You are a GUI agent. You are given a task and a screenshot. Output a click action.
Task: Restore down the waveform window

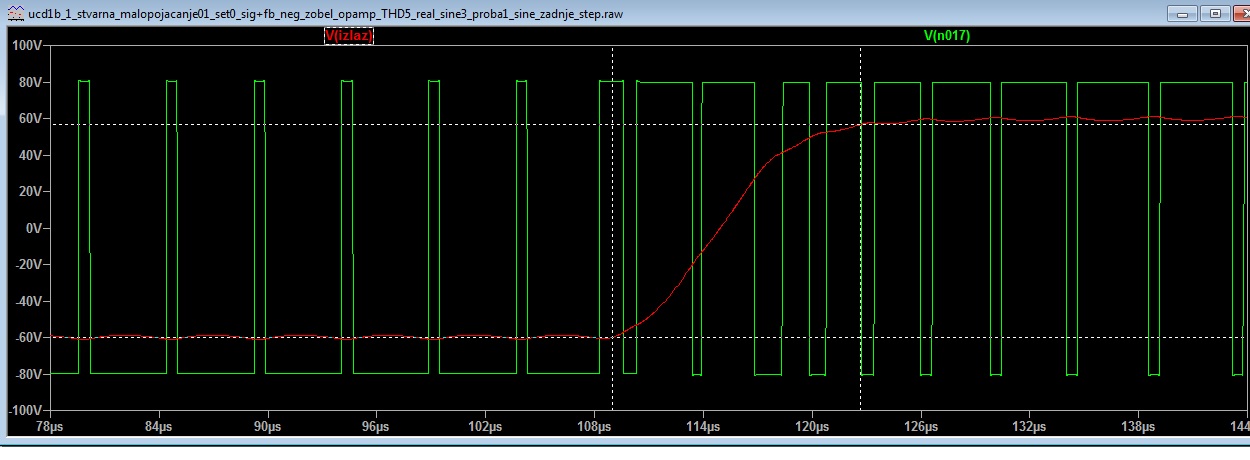click(x=1214, y=13)
